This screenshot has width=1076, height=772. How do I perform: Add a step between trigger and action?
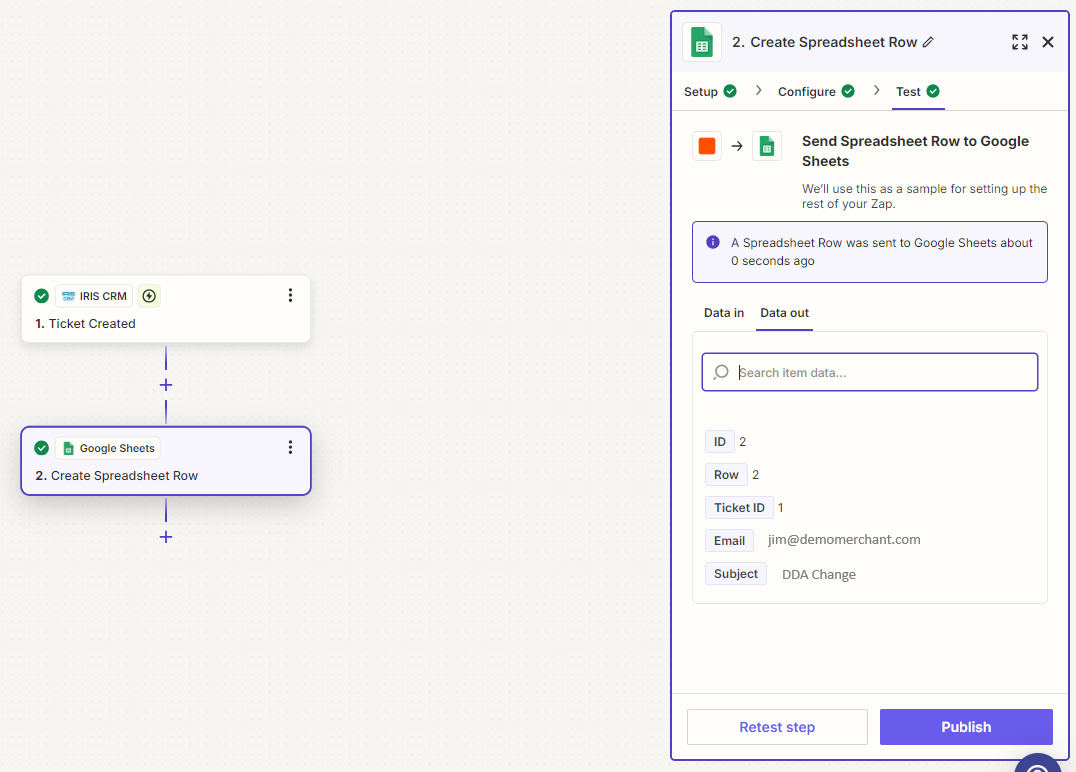pyautogui.click(x=165, y=385)
